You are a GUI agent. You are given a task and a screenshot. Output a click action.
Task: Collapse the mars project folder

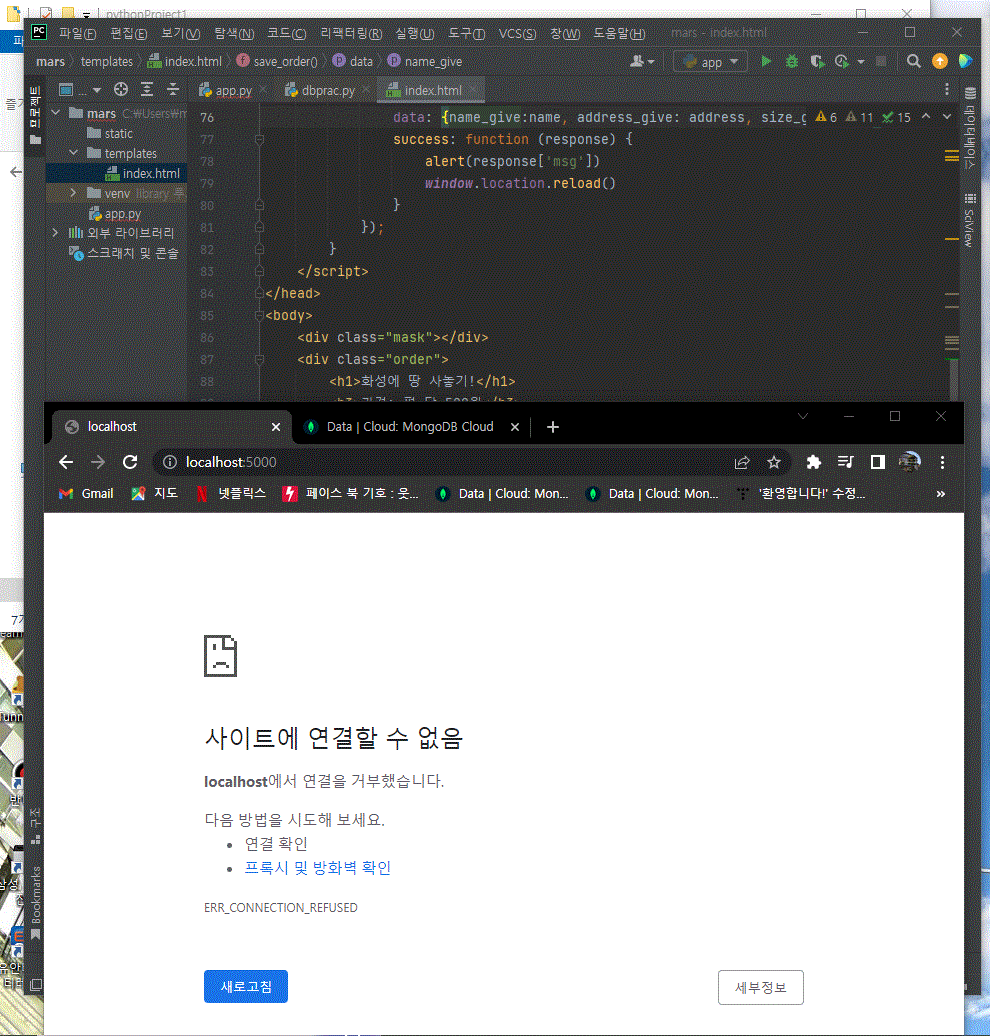tap(56, 113)
